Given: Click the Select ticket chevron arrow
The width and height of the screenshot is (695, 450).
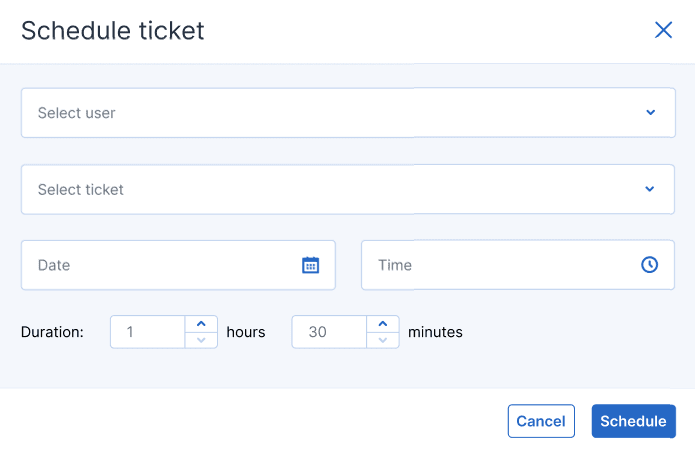Looking at the screenshot, I should point(650,189).
